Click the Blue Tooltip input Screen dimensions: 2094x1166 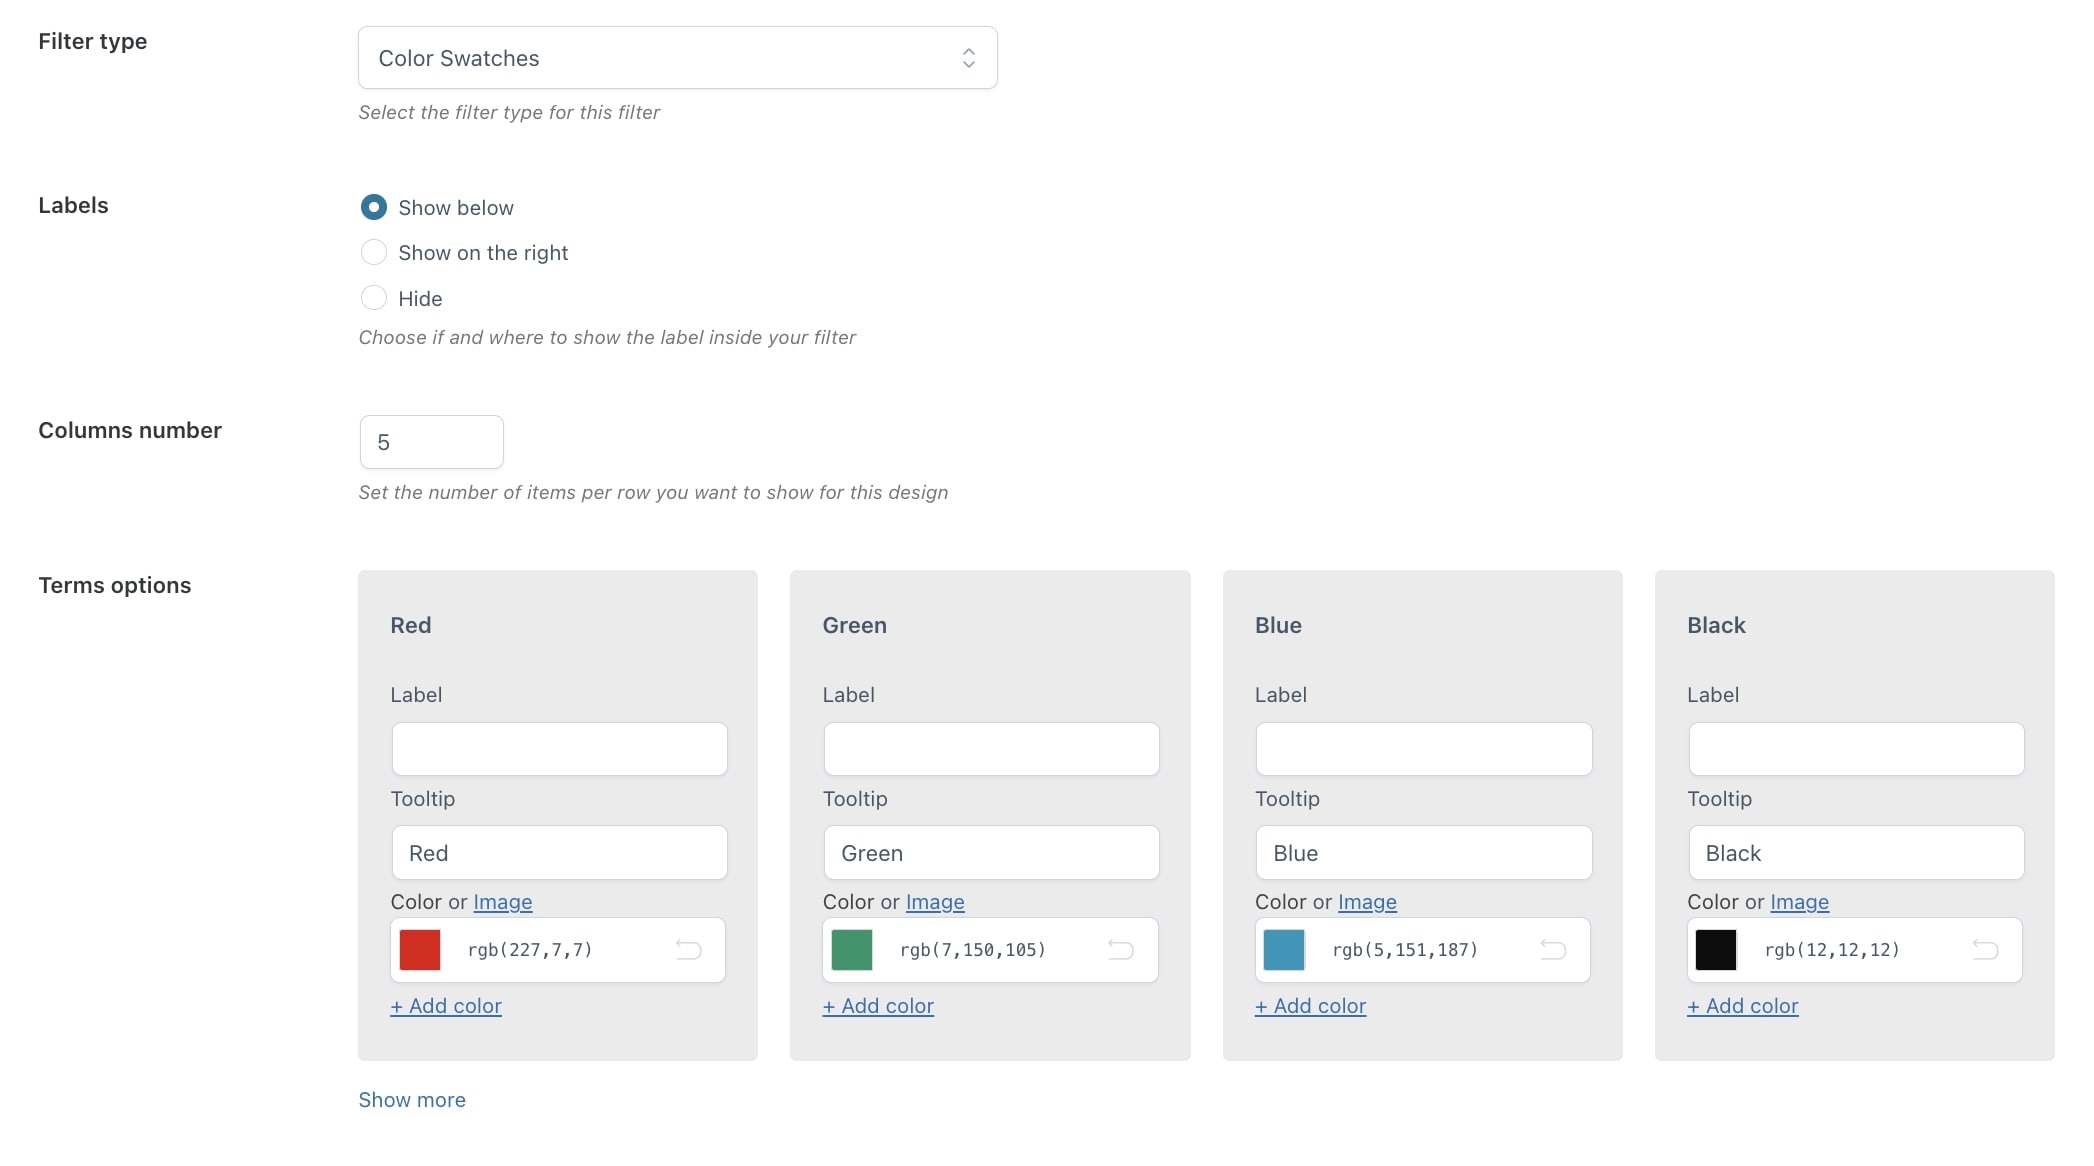pyautogui.click(x=1423, y=853)
